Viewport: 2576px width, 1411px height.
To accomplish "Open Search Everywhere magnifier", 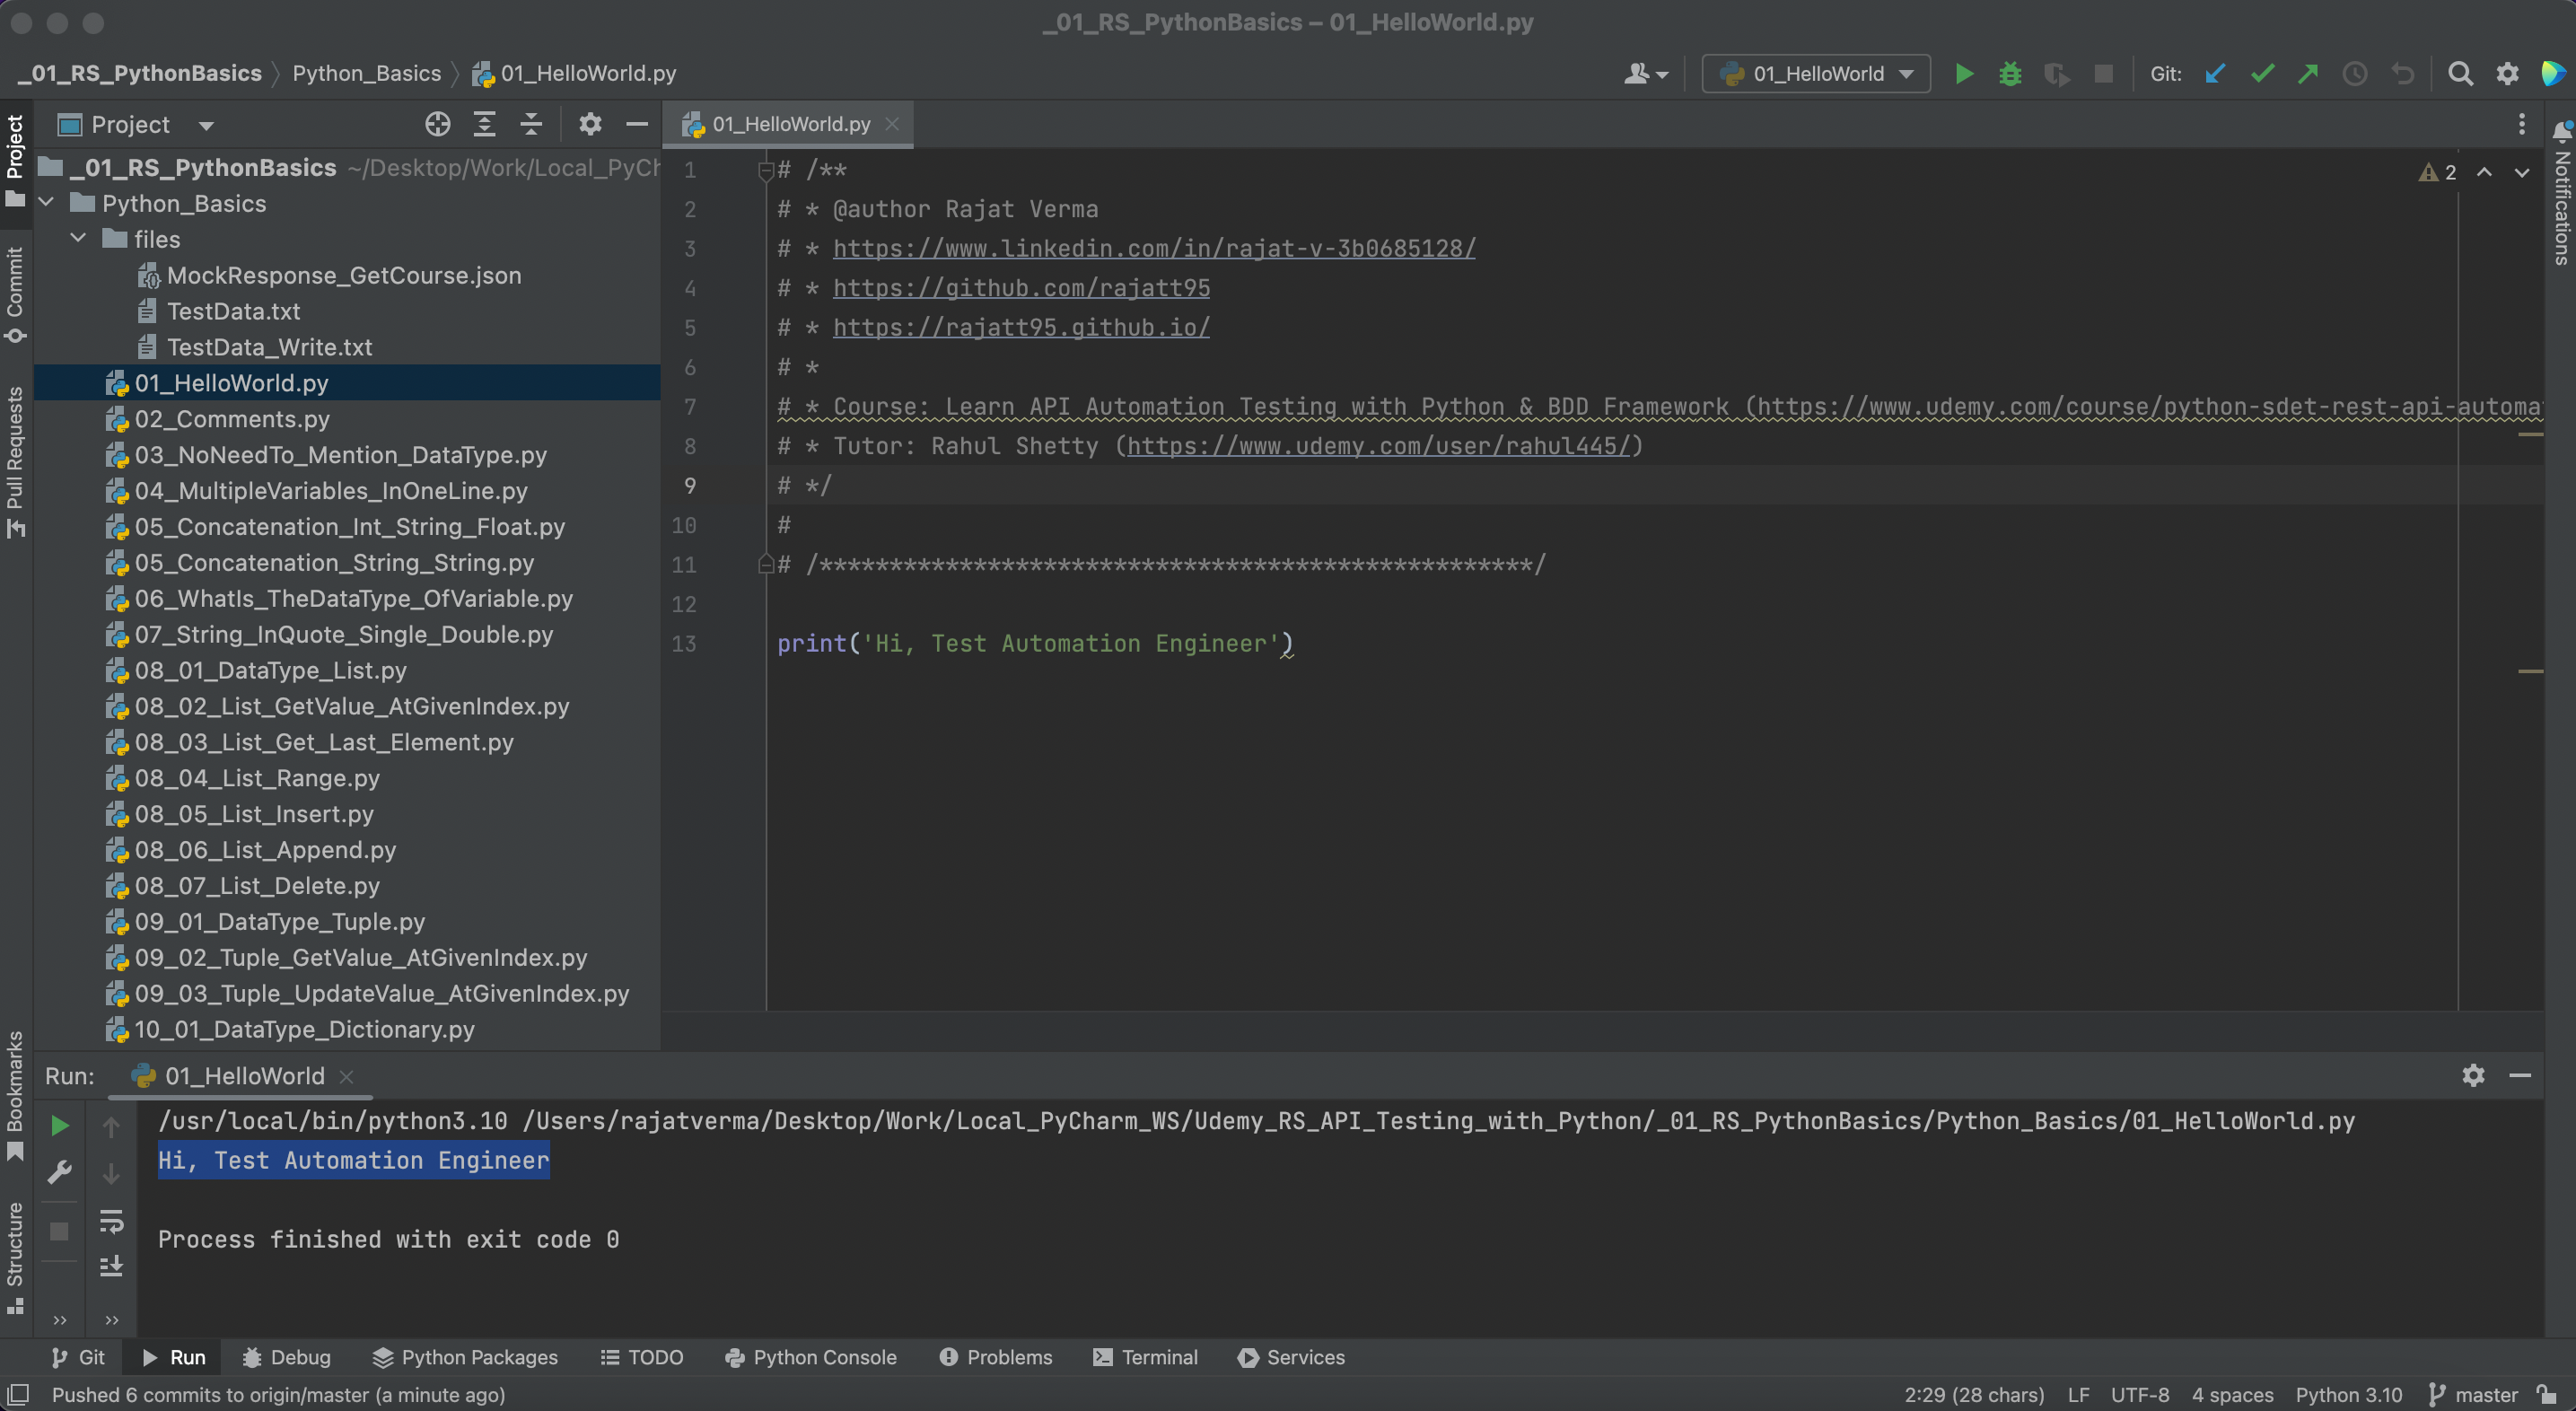I will pyautogui.click(x=2460, y=74).
